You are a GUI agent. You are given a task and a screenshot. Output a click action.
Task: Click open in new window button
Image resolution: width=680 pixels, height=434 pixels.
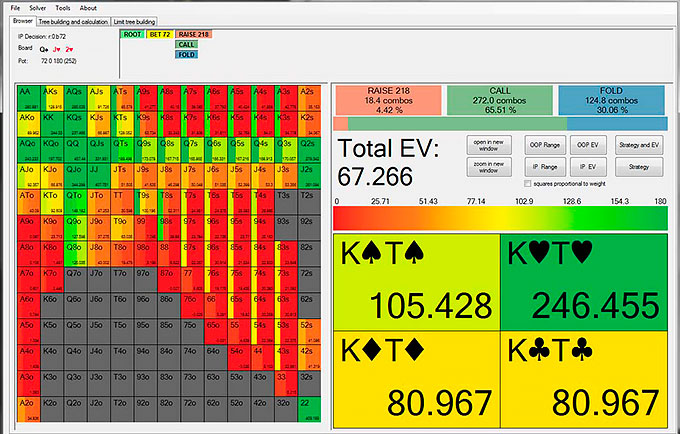(x=489, y=145)
